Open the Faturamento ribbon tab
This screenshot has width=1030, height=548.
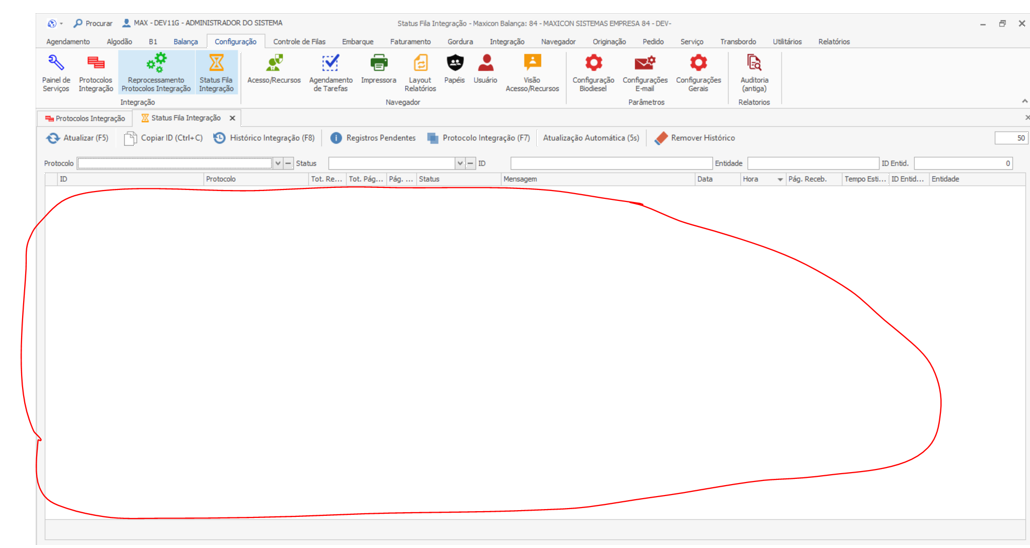tap(411, 41)
